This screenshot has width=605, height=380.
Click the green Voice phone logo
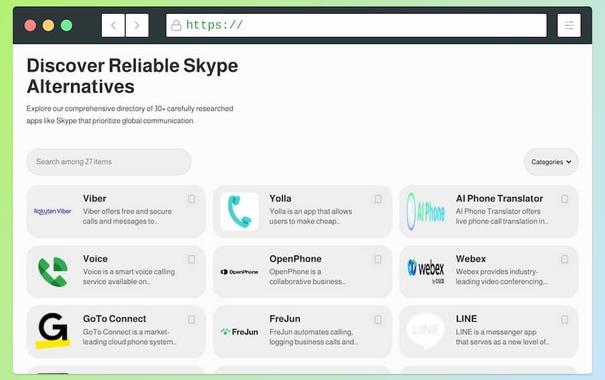coord(53,272)
